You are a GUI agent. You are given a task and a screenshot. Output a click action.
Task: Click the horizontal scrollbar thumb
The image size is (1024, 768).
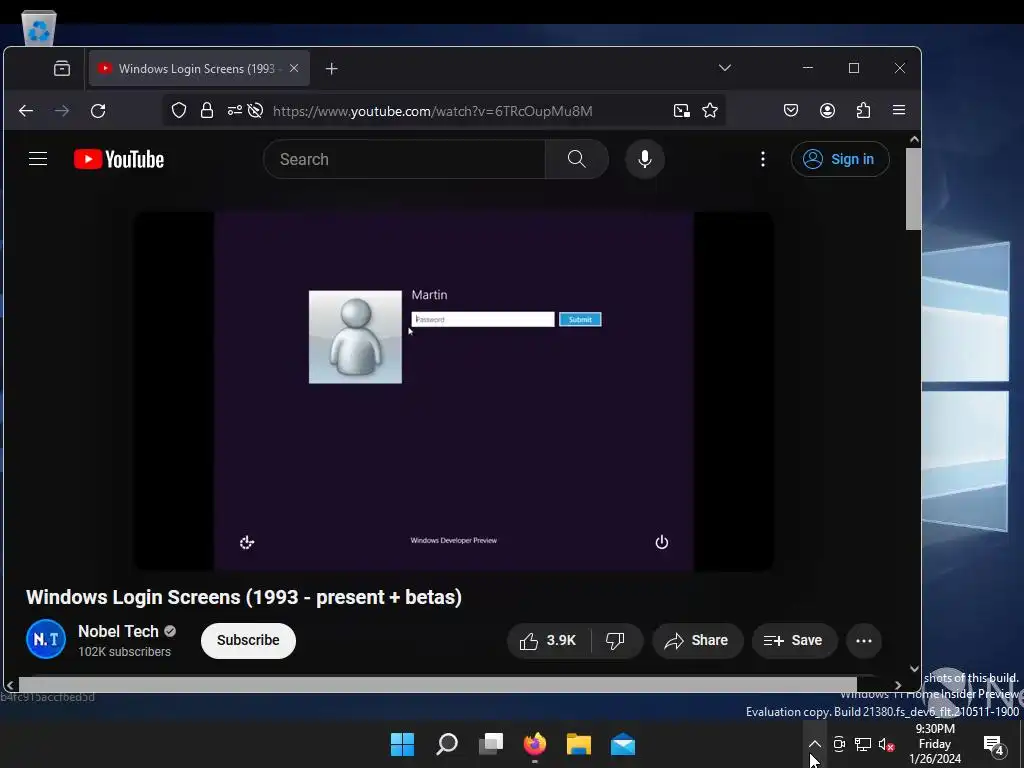[438, 684]
